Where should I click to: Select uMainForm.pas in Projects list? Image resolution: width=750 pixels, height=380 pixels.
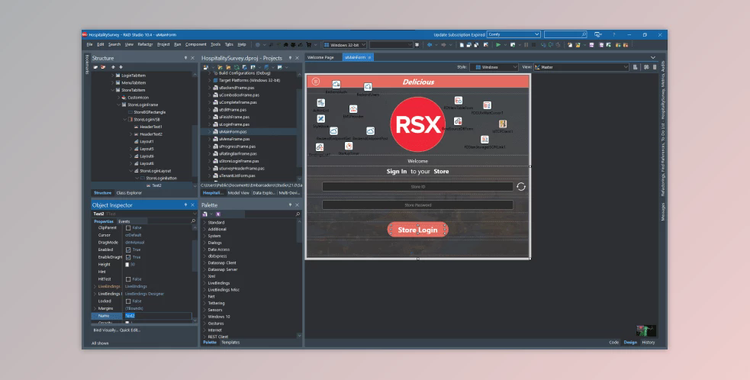(x=233, y=132)
